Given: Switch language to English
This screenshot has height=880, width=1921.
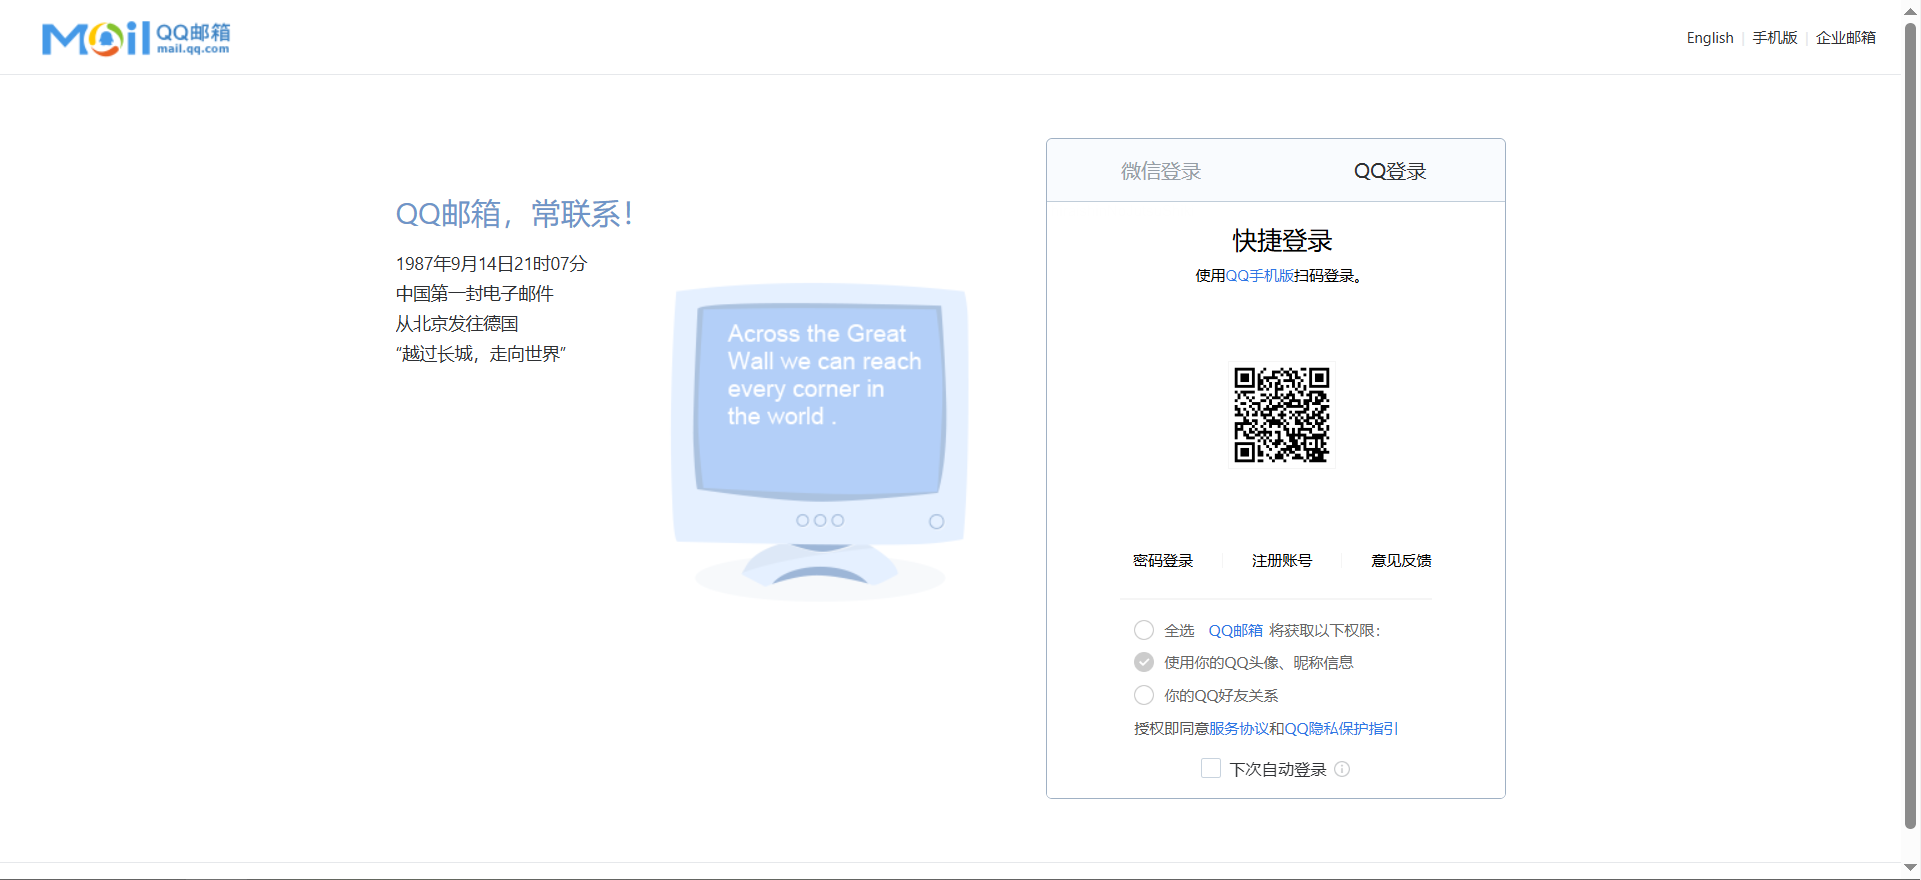Looking at the screenshot, I should [1709, 38].
